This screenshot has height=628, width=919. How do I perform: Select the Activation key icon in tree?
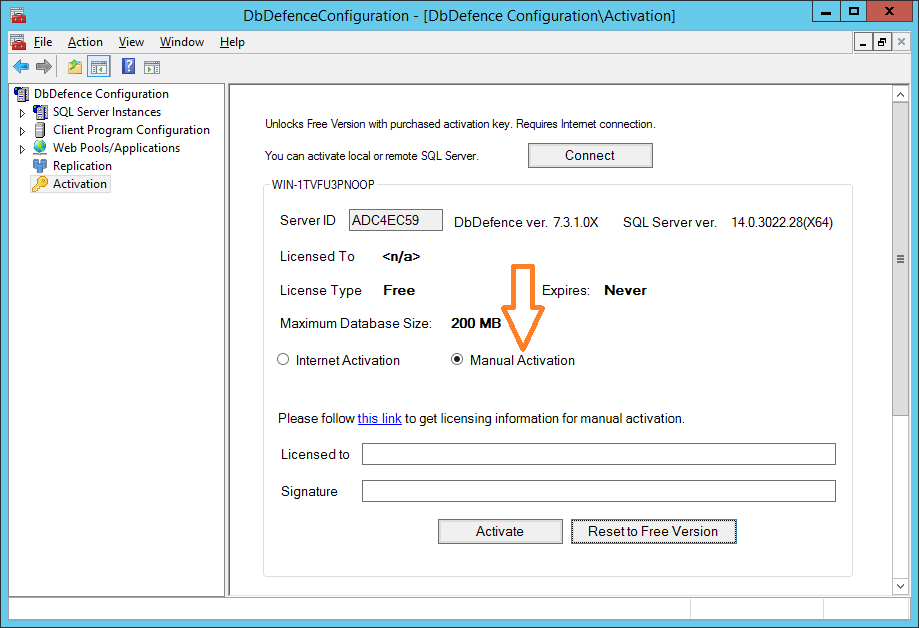tap(40, 184)
